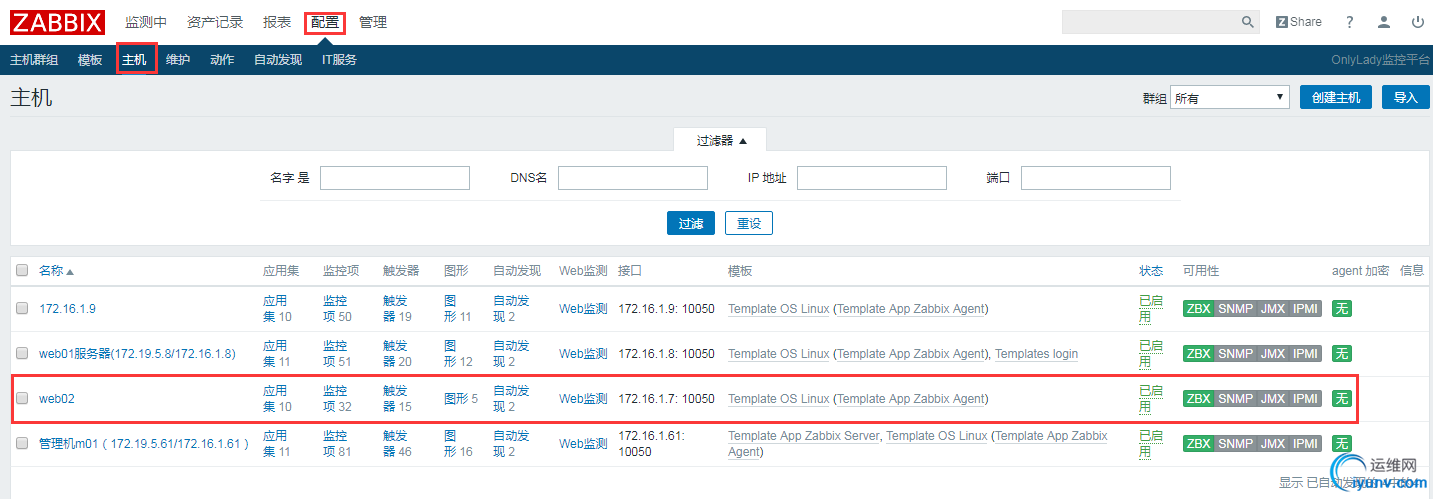
Task: Go to 维护 submenu
Action: (178, 60)
